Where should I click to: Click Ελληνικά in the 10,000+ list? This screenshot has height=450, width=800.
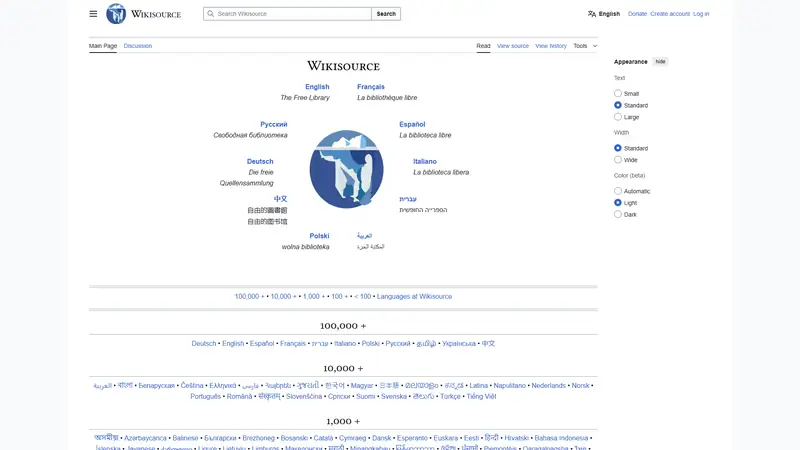click(222, 386)
